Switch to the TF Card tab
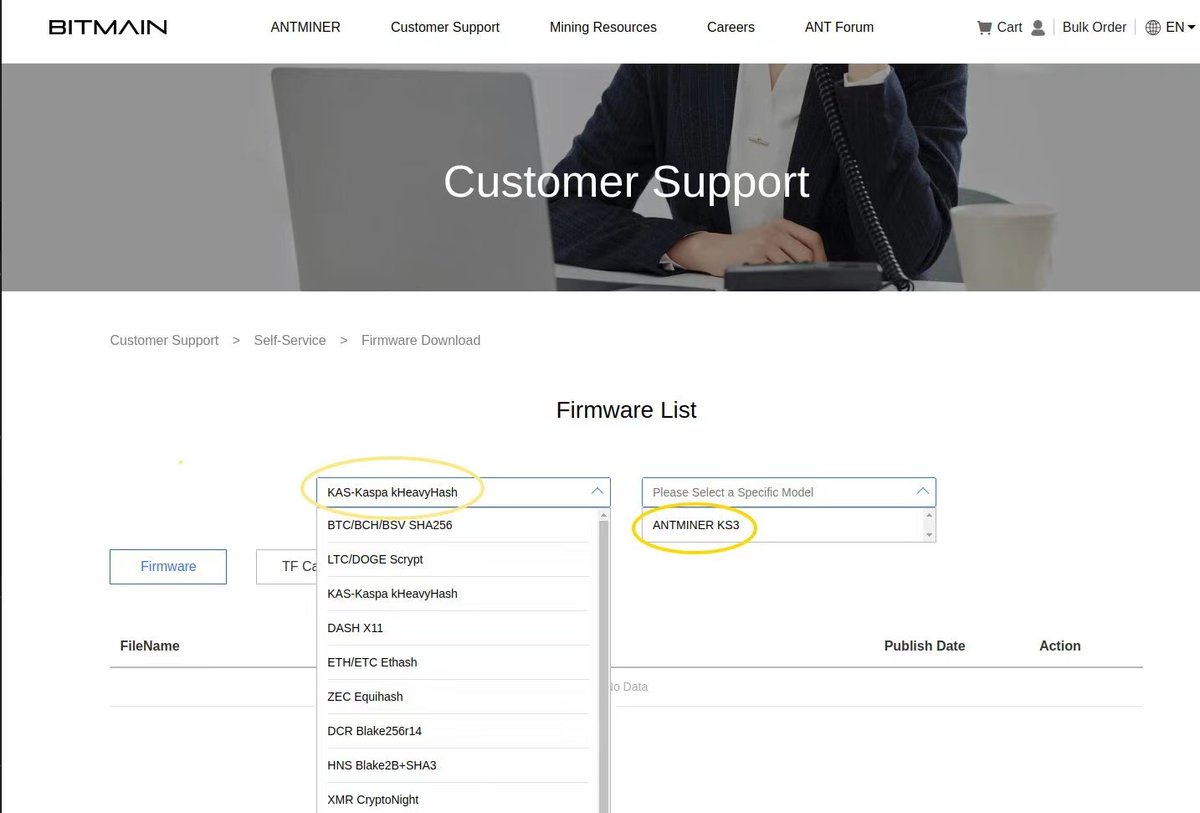Viewport: 1200px width, 813px height. [x=287, y=566]
